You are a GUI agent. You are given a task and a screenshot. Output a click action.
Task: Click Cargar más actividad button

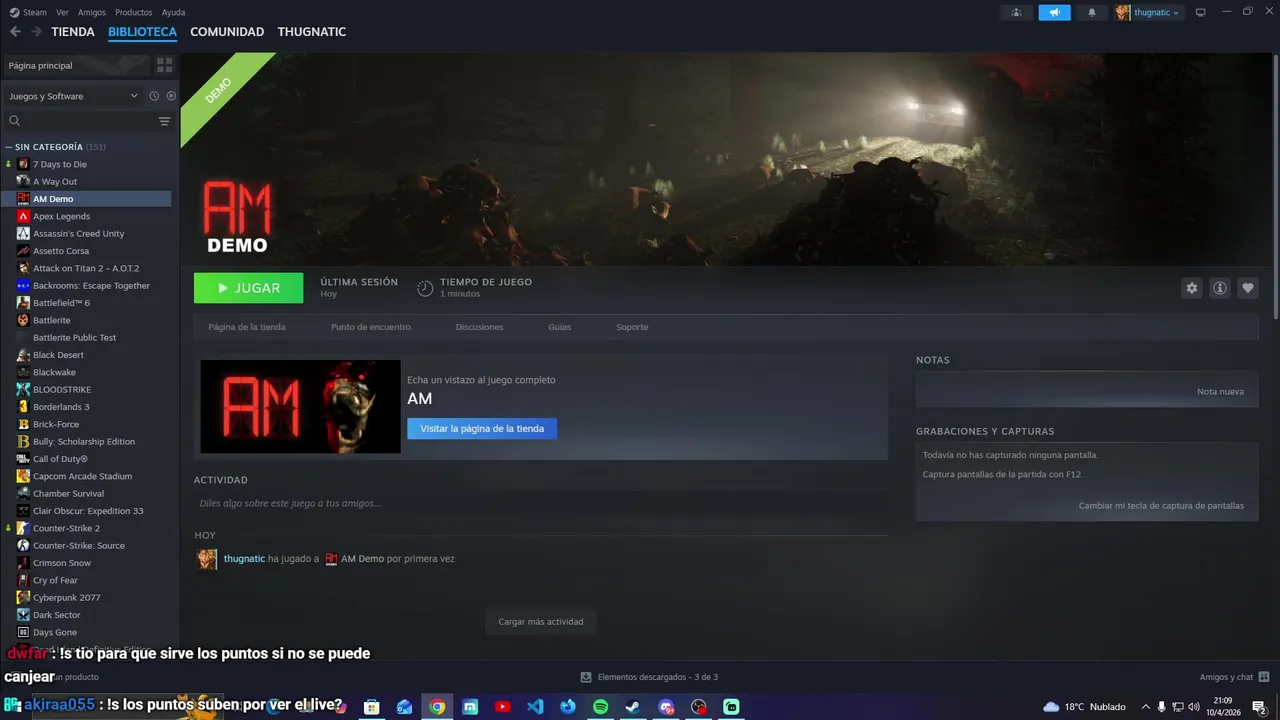[541, 621]
